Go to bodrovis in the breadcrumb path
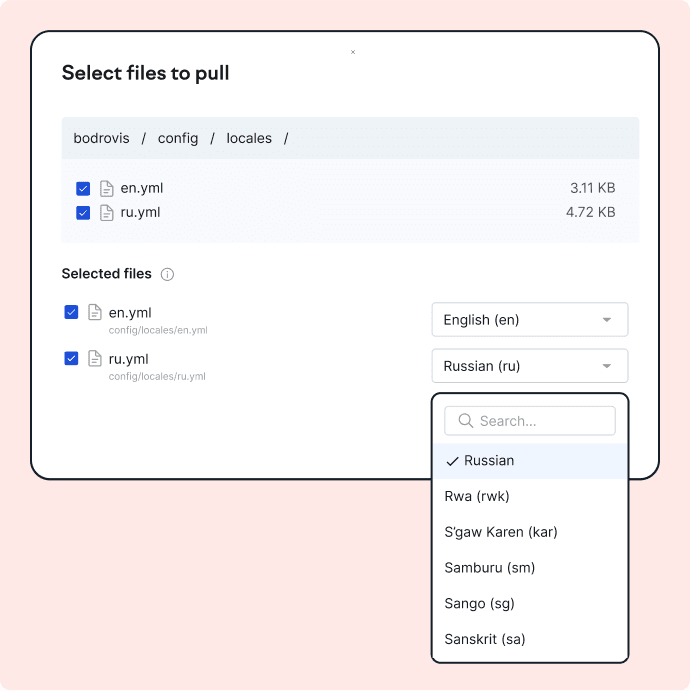 click(x=101, y=138)
